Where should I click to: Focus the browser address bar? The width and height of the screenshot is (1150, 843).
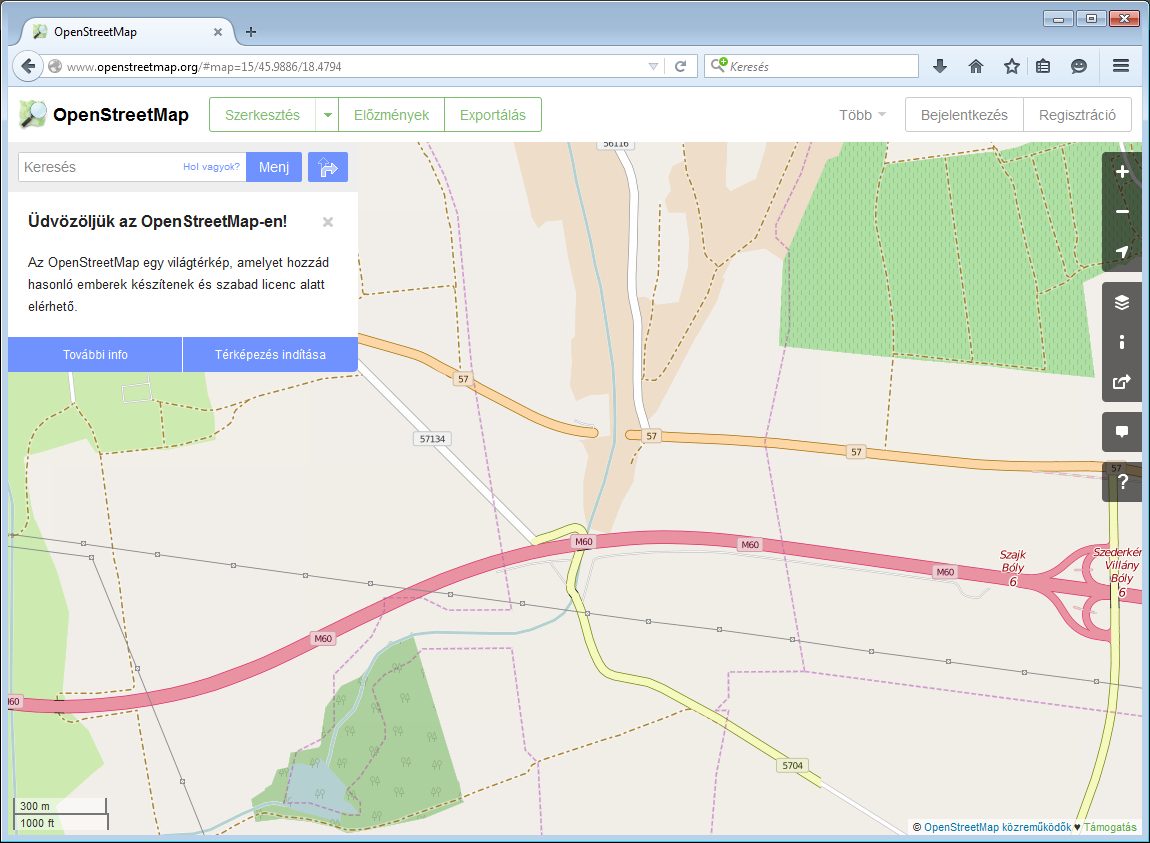coord(352,66)
